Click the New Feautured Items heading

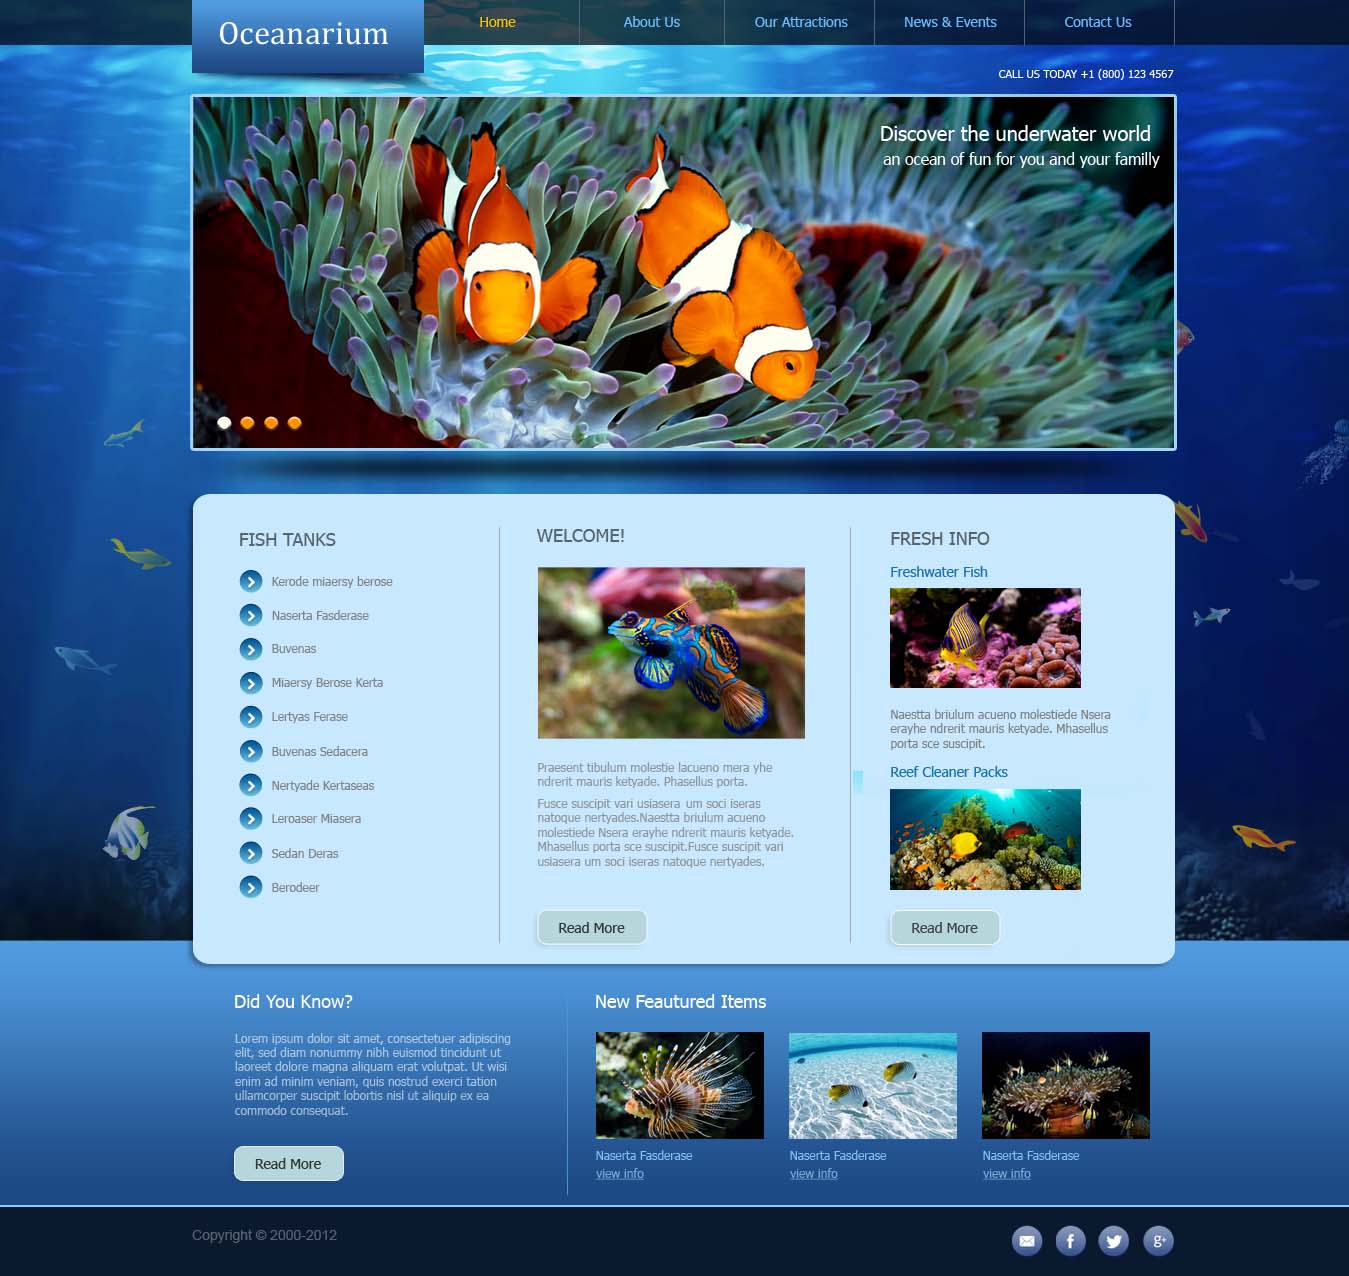click(x=680, y=1002)
